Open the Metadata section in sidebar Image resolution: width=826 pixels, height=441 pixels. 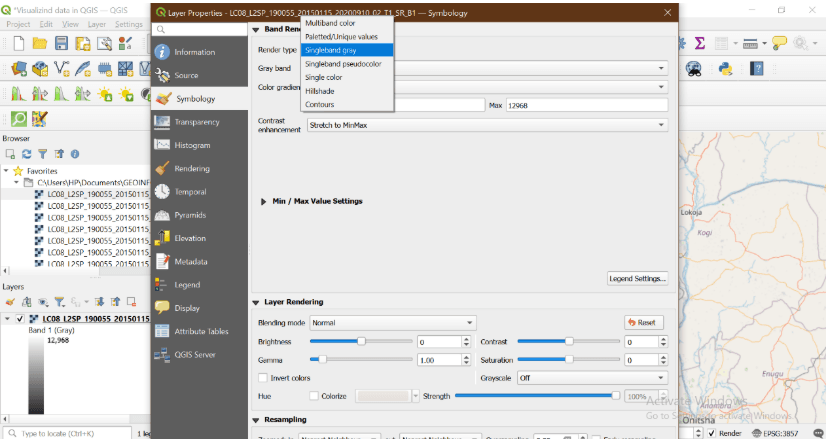pos(190,262)
